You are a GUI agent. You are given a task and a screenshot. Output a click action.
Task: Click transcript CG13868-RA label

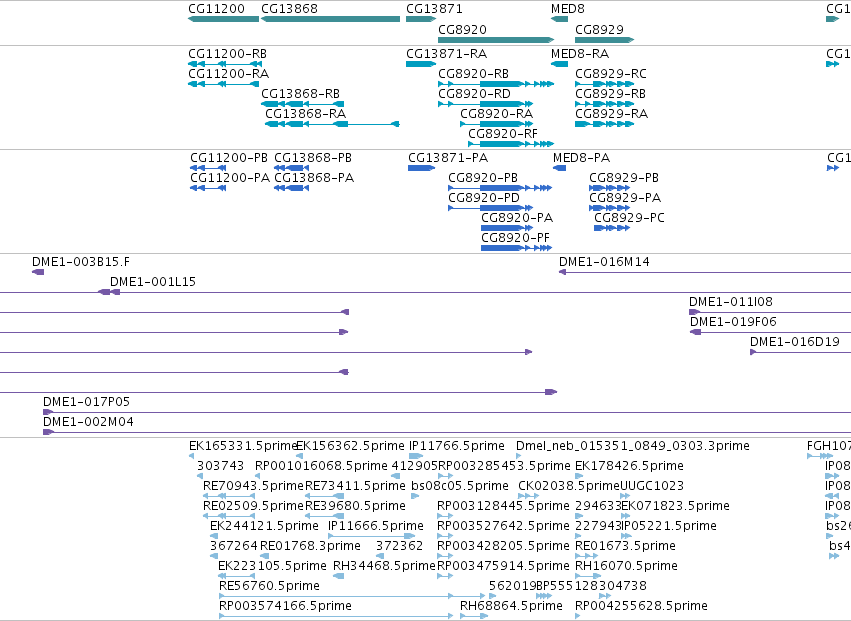click(306, 114)
